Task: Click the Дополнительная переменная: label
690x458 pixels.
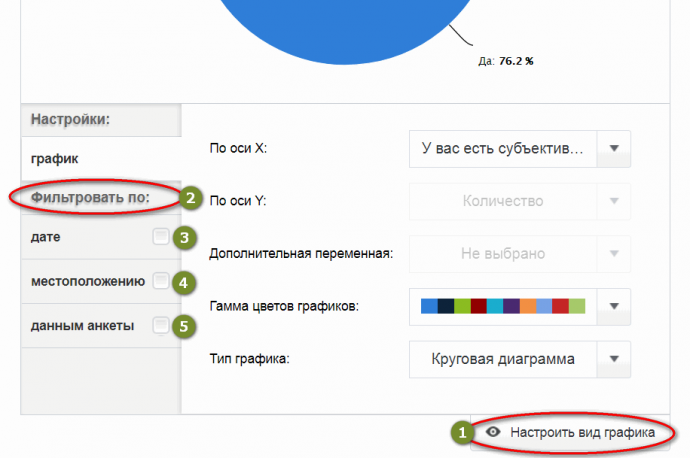Action: coord(301,253)
